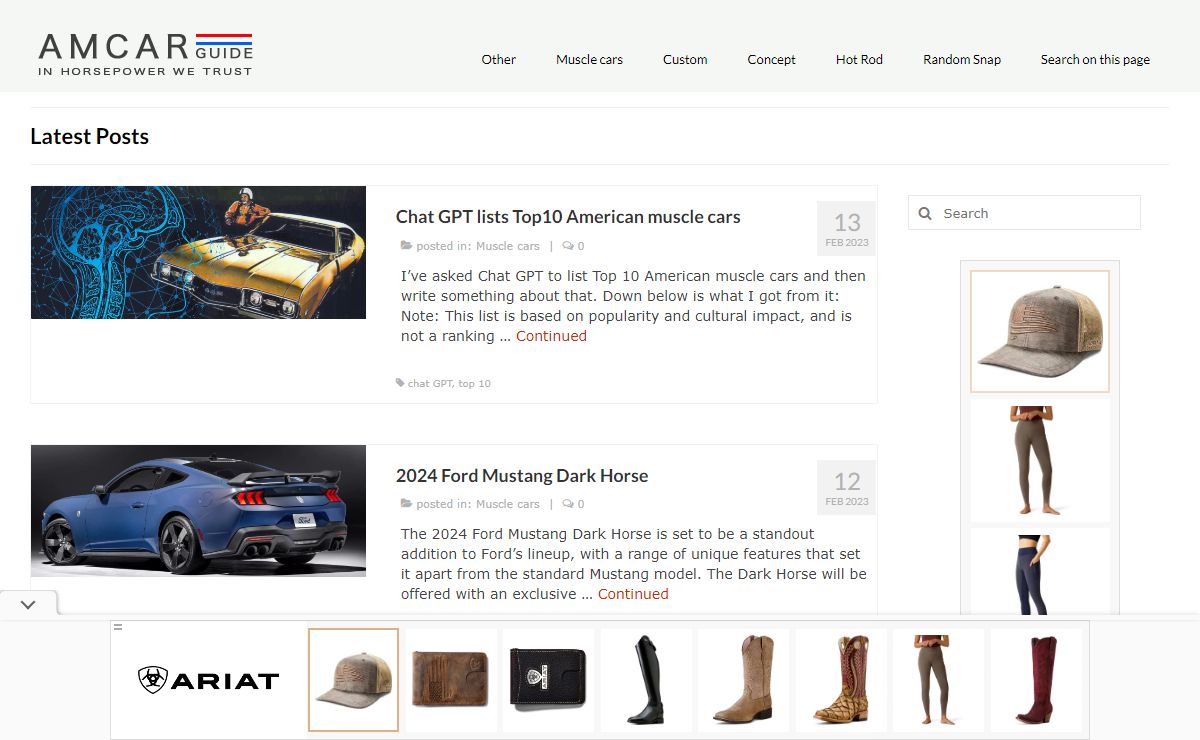This screenshot has height=740, width=1200.
Task: Select the cap product in bottom banner
Action: coord(353,680)
